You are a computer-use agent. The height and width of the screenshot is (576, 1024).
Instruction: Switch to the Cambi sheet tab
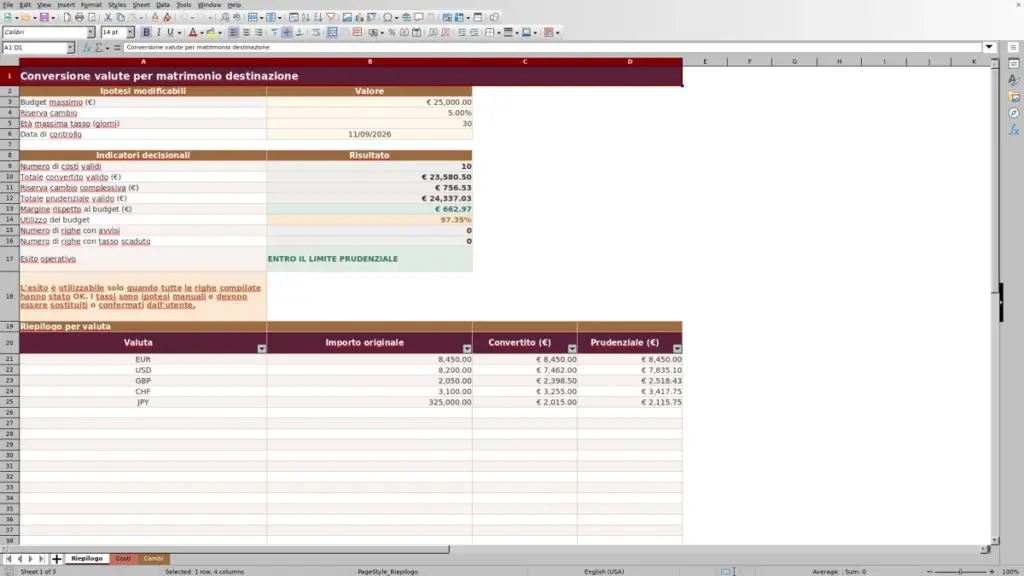pyautogui.click(x=153, y=558)
